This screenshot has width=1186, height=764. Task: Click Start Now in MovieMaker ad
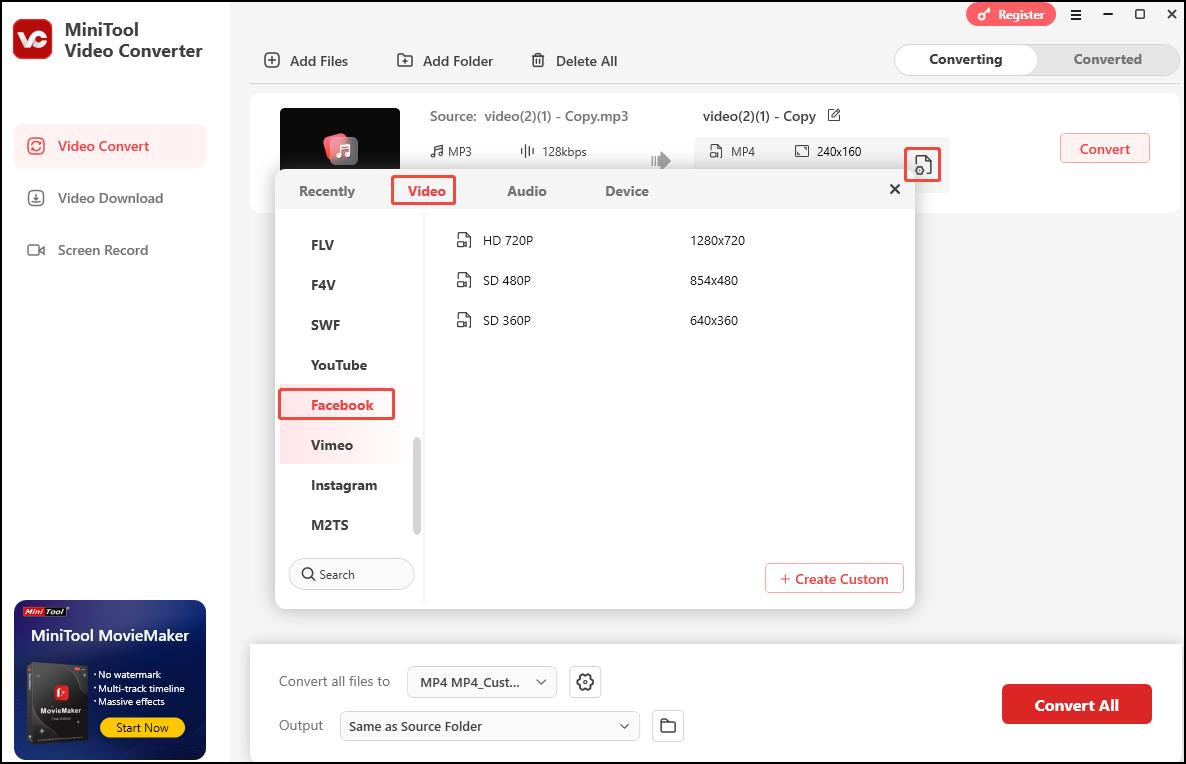pos(142,728)
